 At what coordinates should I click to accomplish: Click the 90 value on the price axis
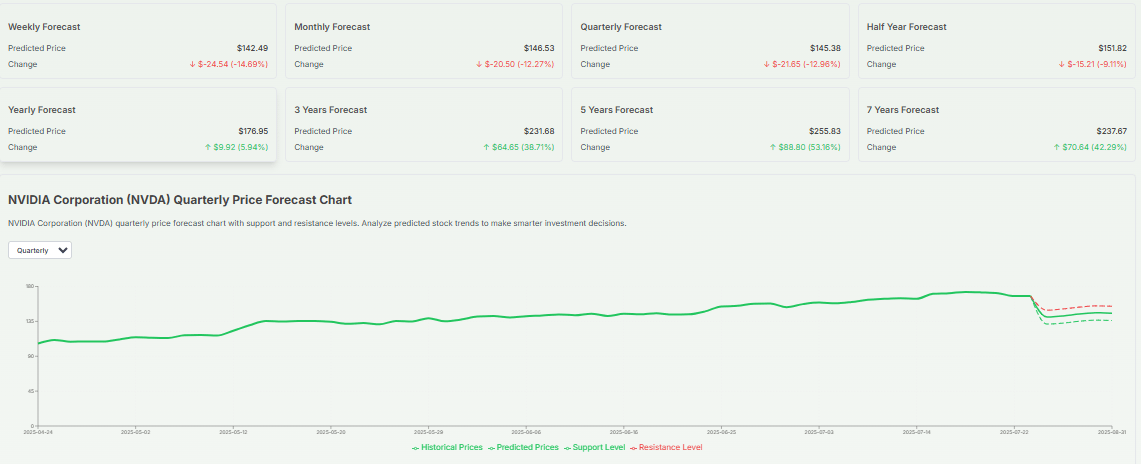pos(31,356)
